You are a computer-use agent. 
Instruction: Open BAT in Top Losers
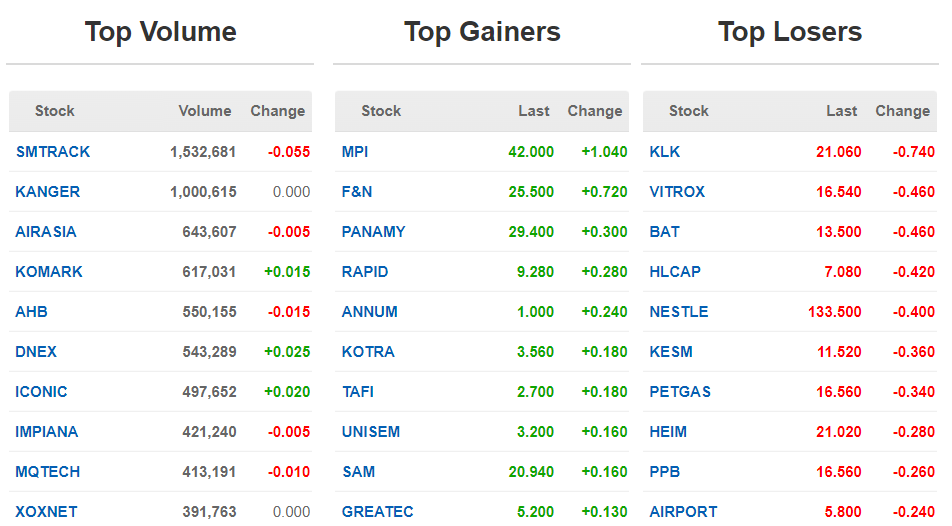point(665,232)
